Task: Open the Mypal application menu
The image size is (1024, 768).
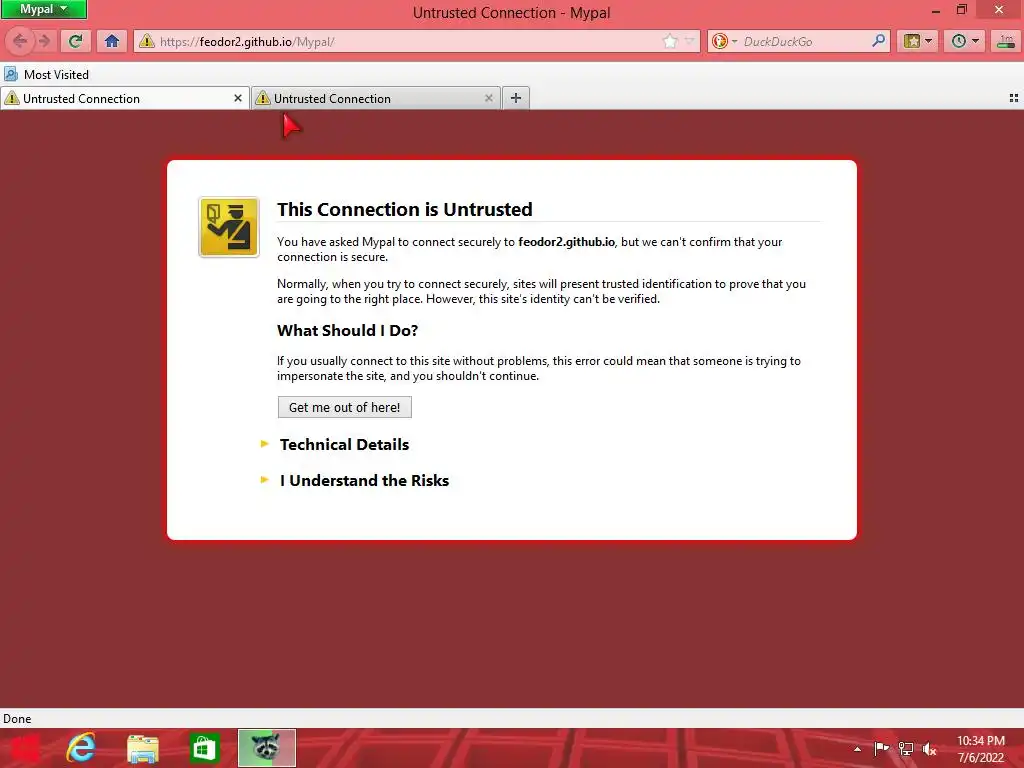Action: (x=43, y=9)
